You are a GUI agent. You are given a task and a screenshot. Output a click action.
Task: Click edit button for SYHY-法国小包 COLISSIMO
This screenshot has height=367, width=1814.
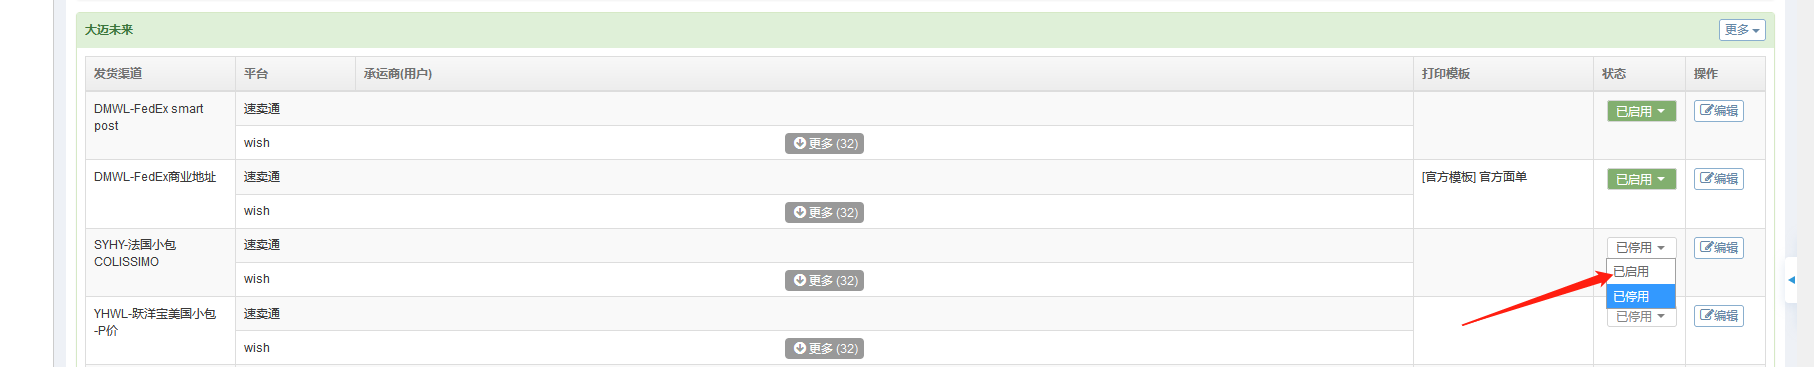[1718, 248]
